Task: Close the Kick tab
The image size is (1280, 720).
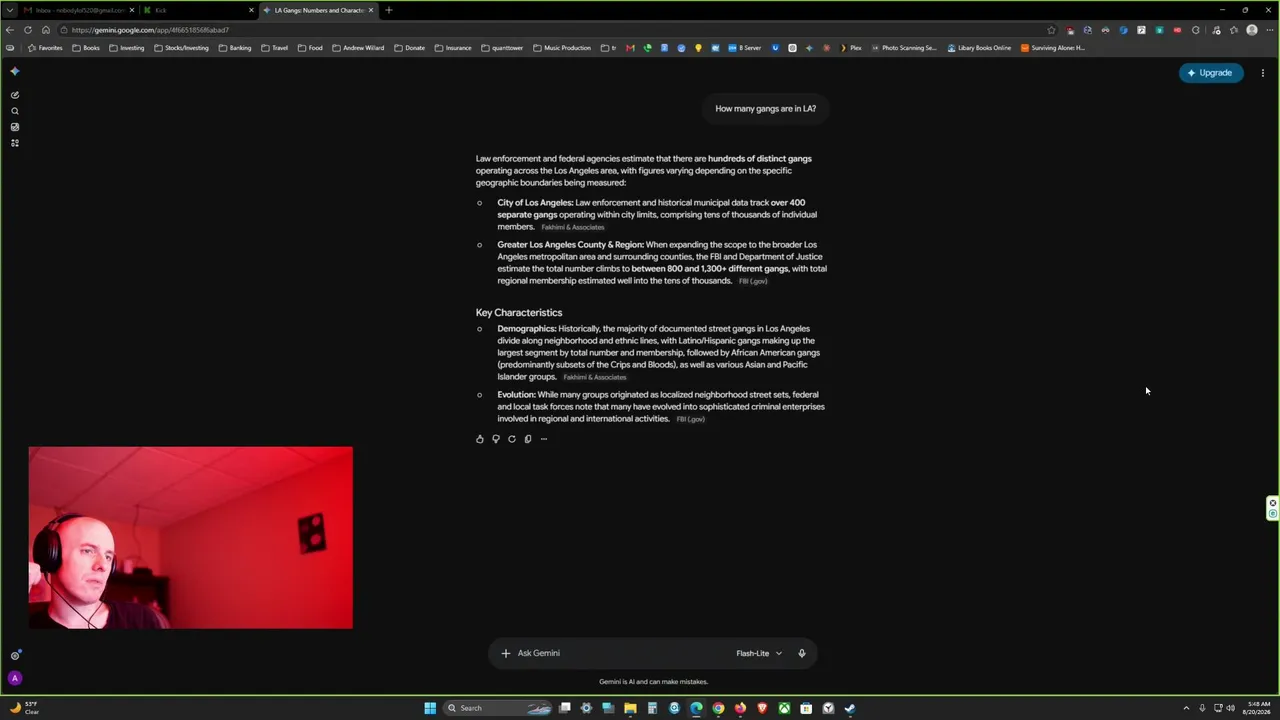Action: 251,10
